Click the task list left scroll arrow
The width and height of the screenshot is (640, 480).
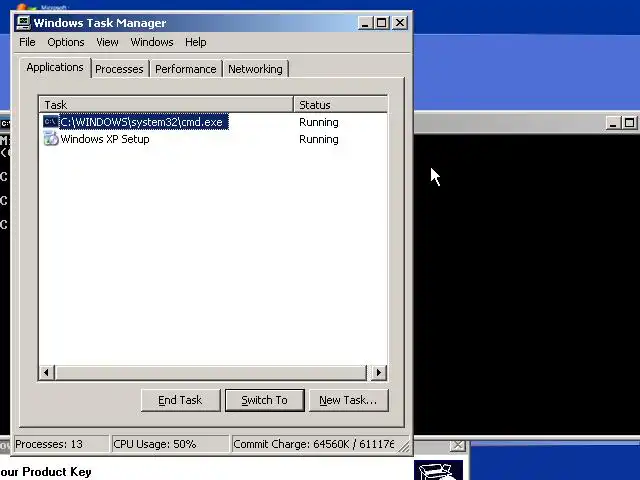pos(47,372)
